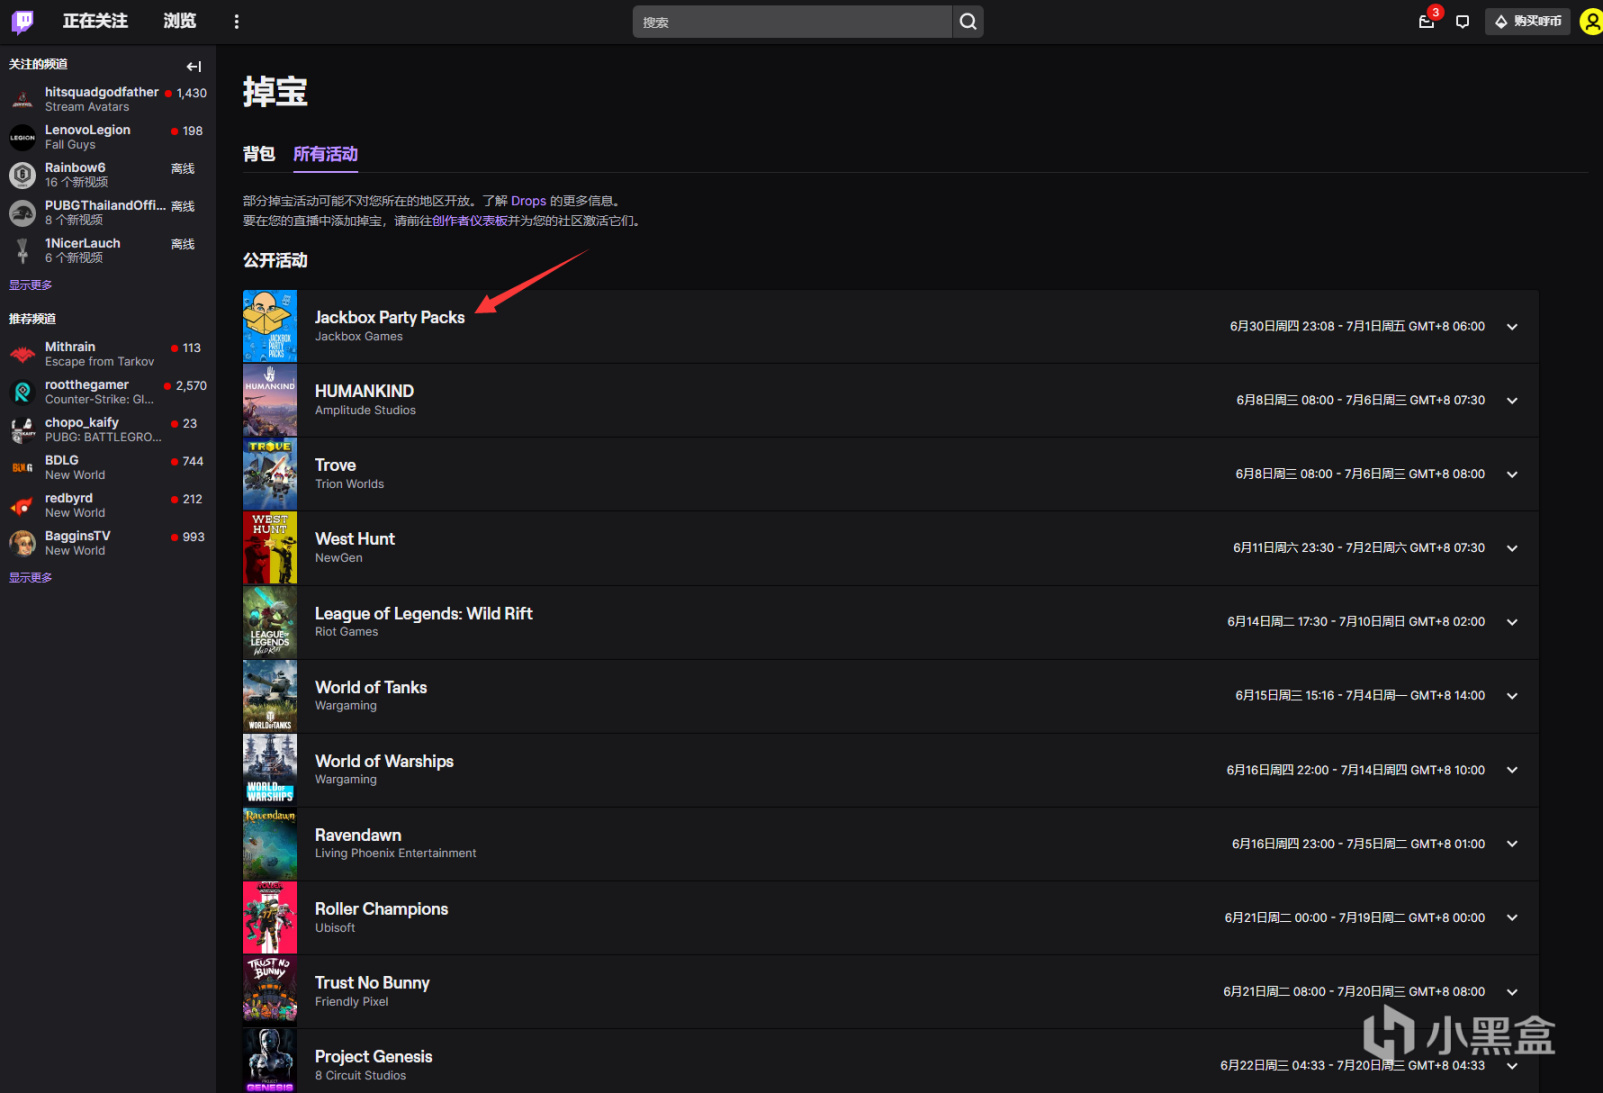Viewport: 1603px width, 1093px height.
Task: Expand the Roller Champions campaign
Action: click(1512, 918)
